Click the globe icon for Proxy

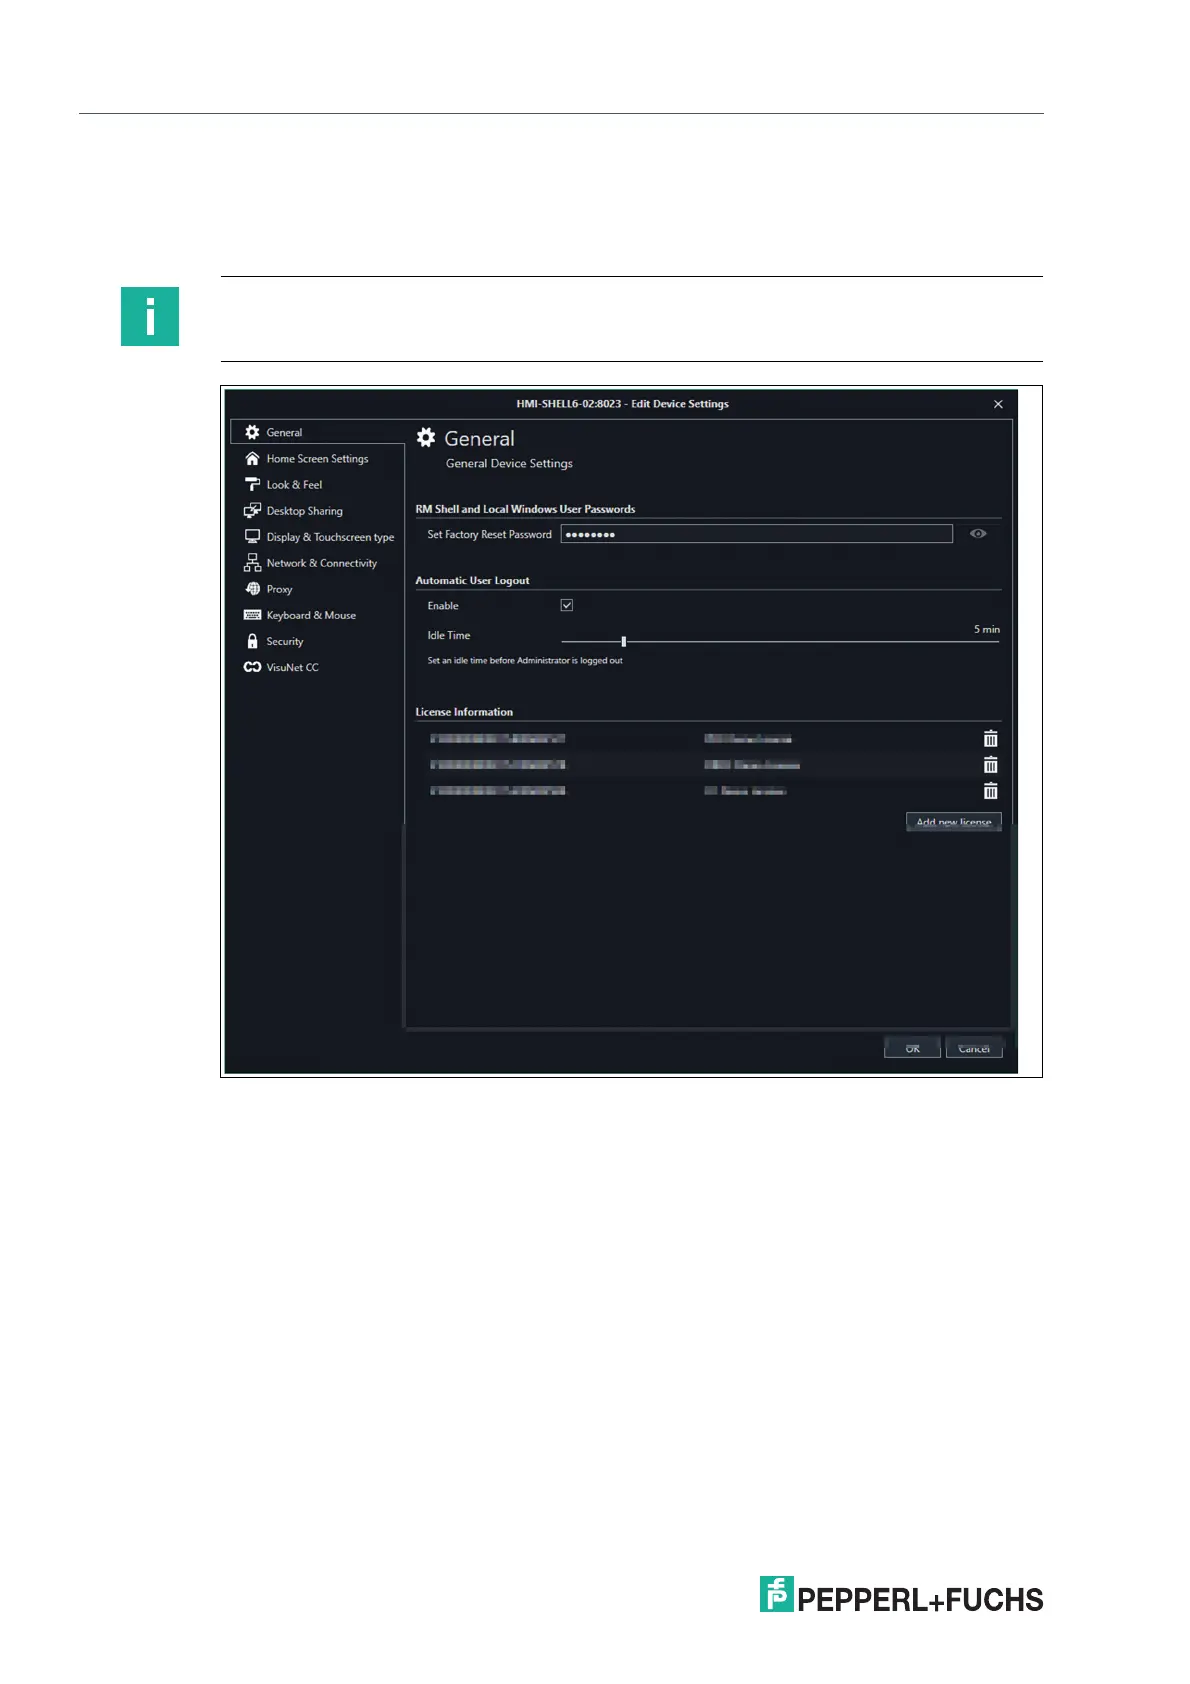click(x=252, y=589)
